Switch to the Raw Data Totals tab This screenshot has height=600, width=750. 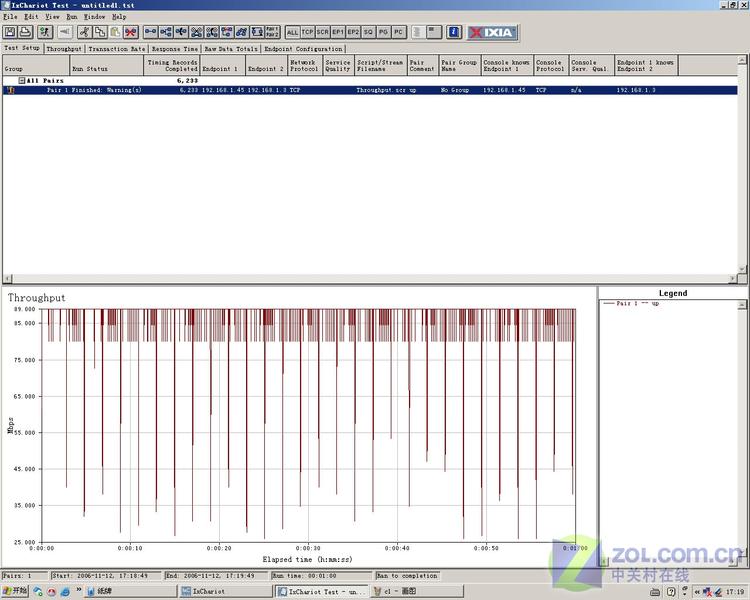pos(231,49)
